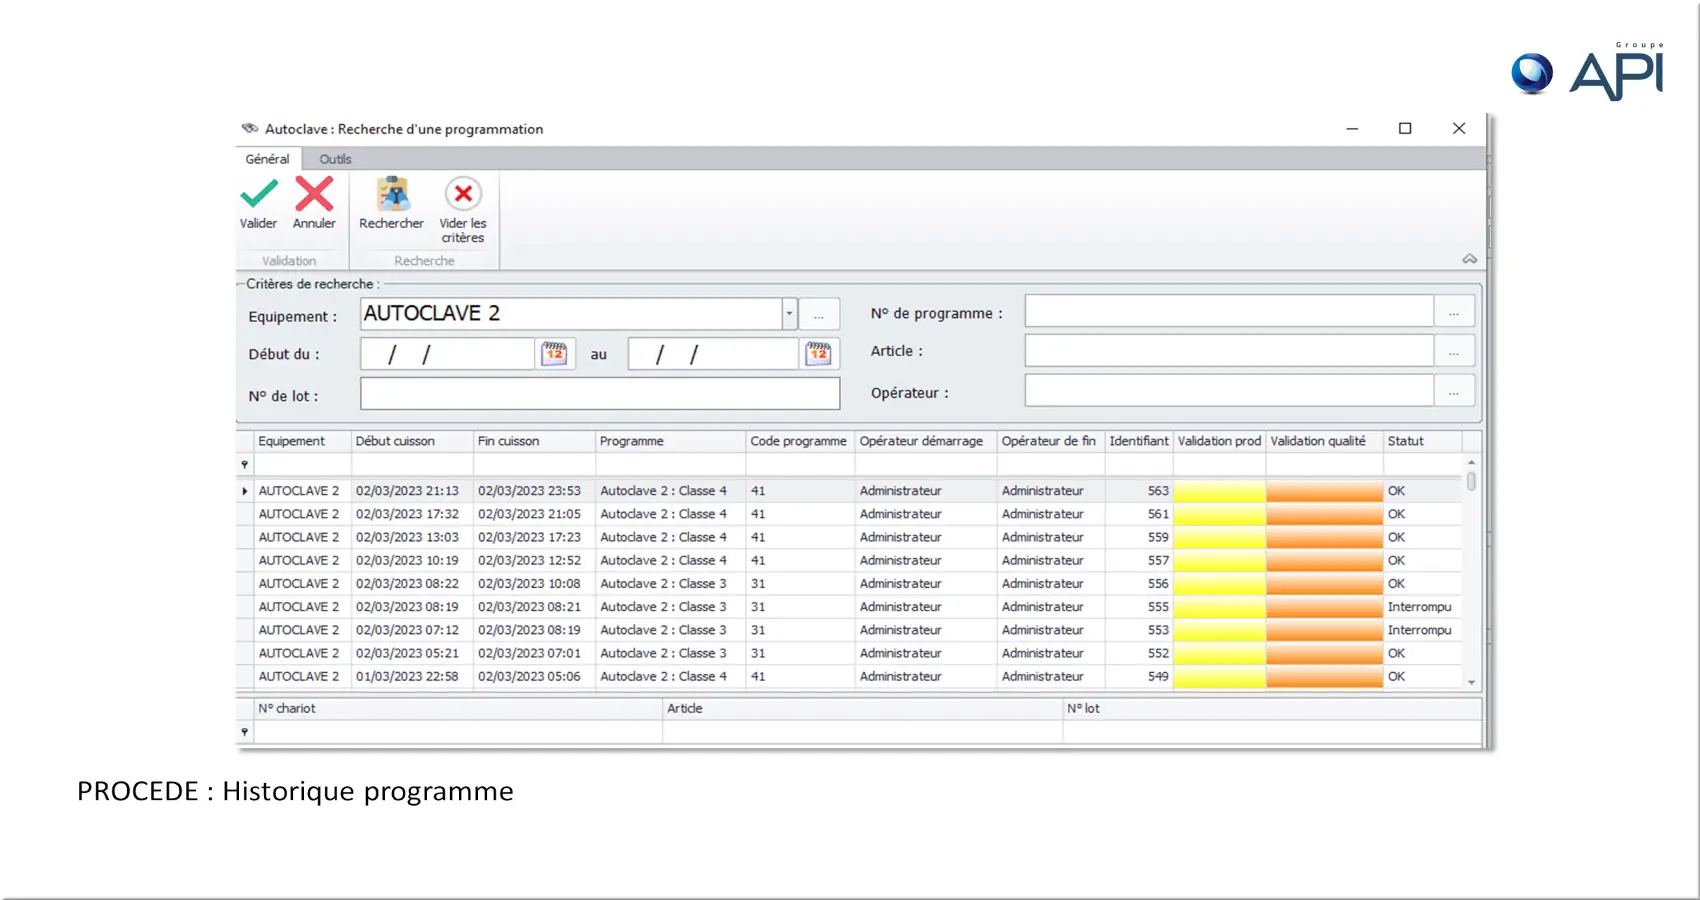Focus the Article input field
Image resolution: width=1700 pixels, height=900 pixels.
point(1229,351)
